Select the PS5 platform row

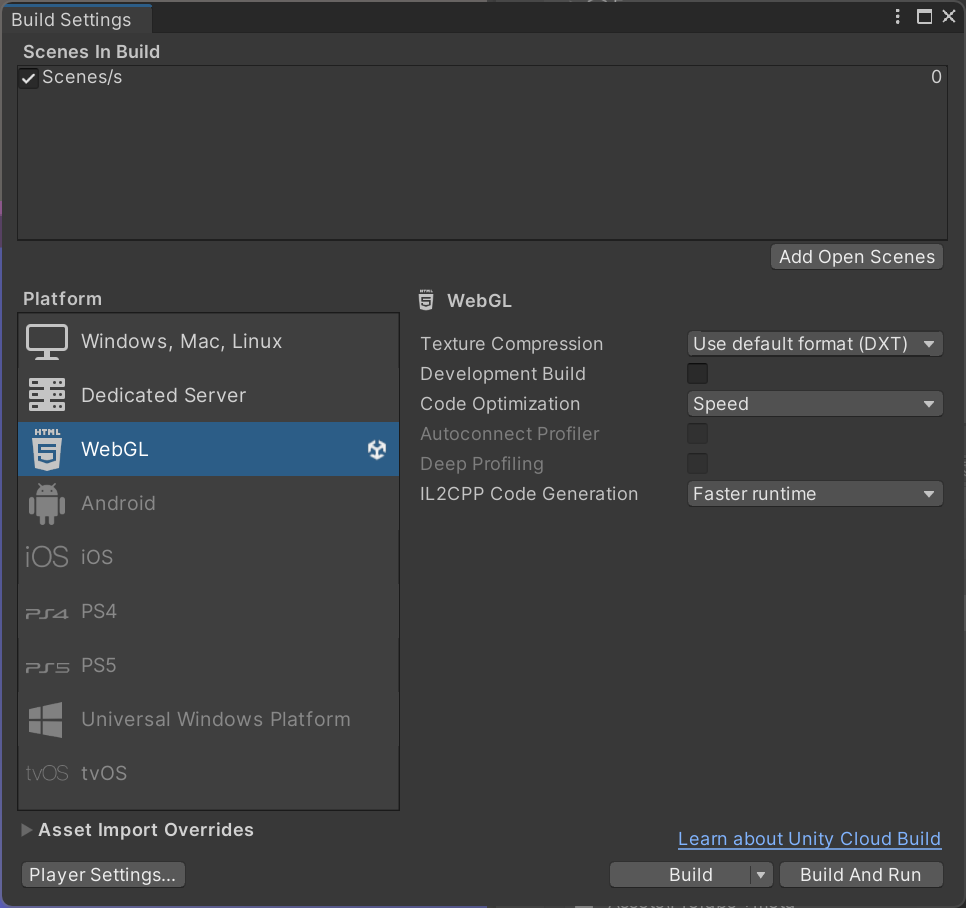click(208, 665)
